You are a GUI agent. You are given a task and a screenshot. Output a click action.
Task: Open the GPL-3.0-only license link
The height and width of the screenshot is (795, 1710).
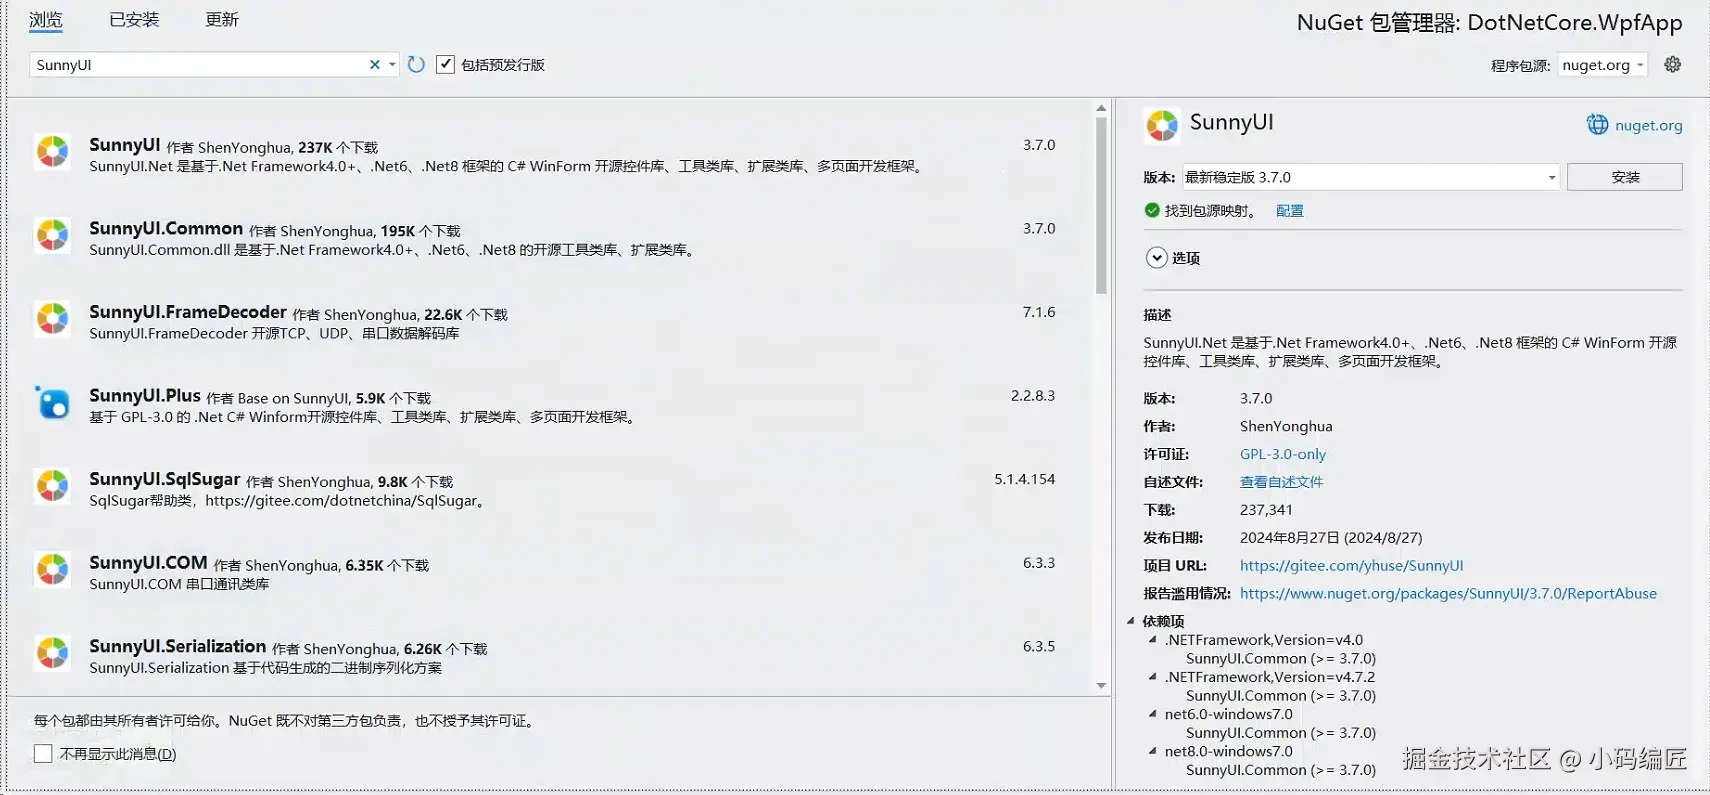click(x=1283, y=454)
